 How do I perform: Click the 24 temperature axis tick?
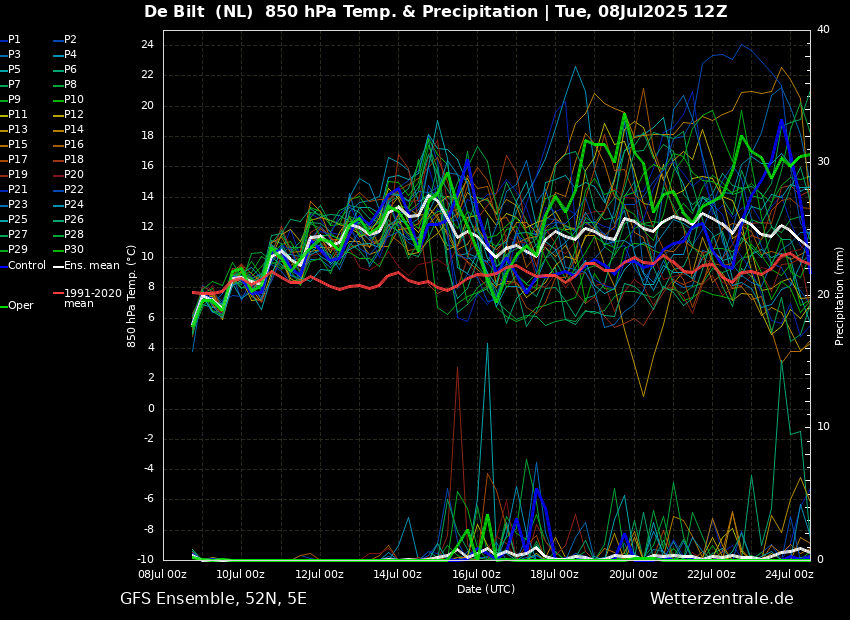coord(147,45)
